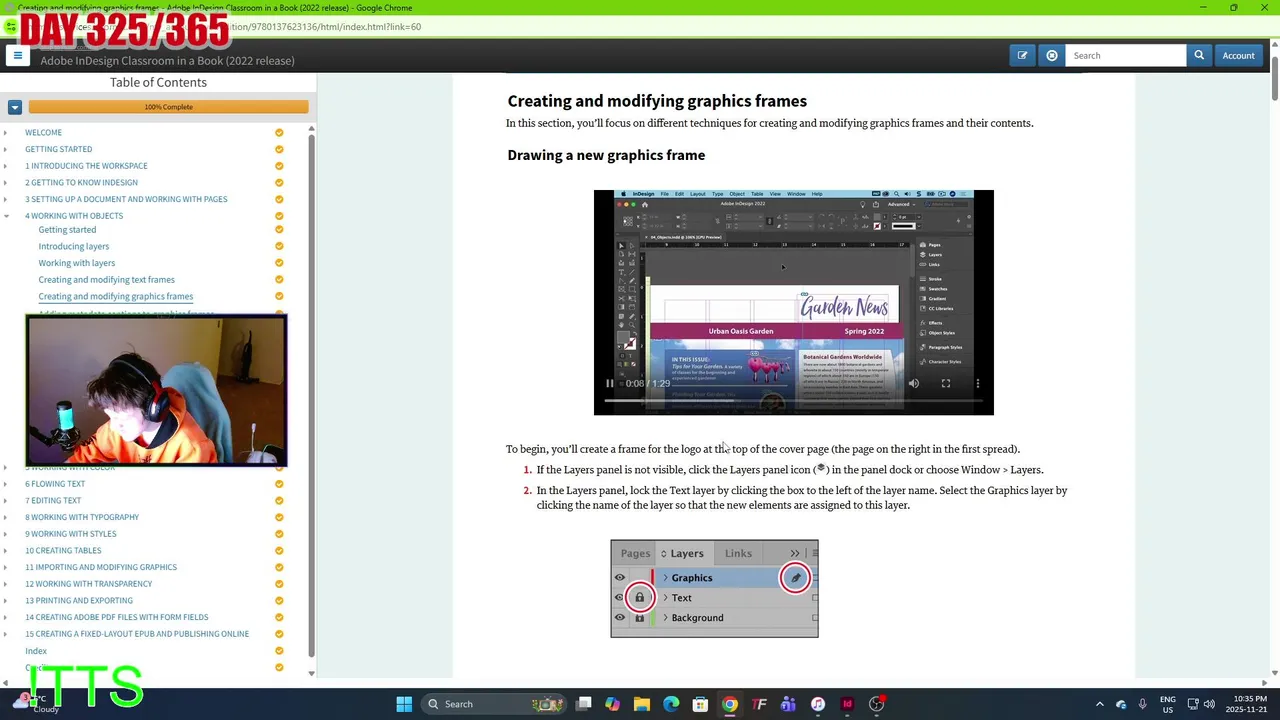
Task: Enter fullscreen on the lesson video
Action: point(946,383)
